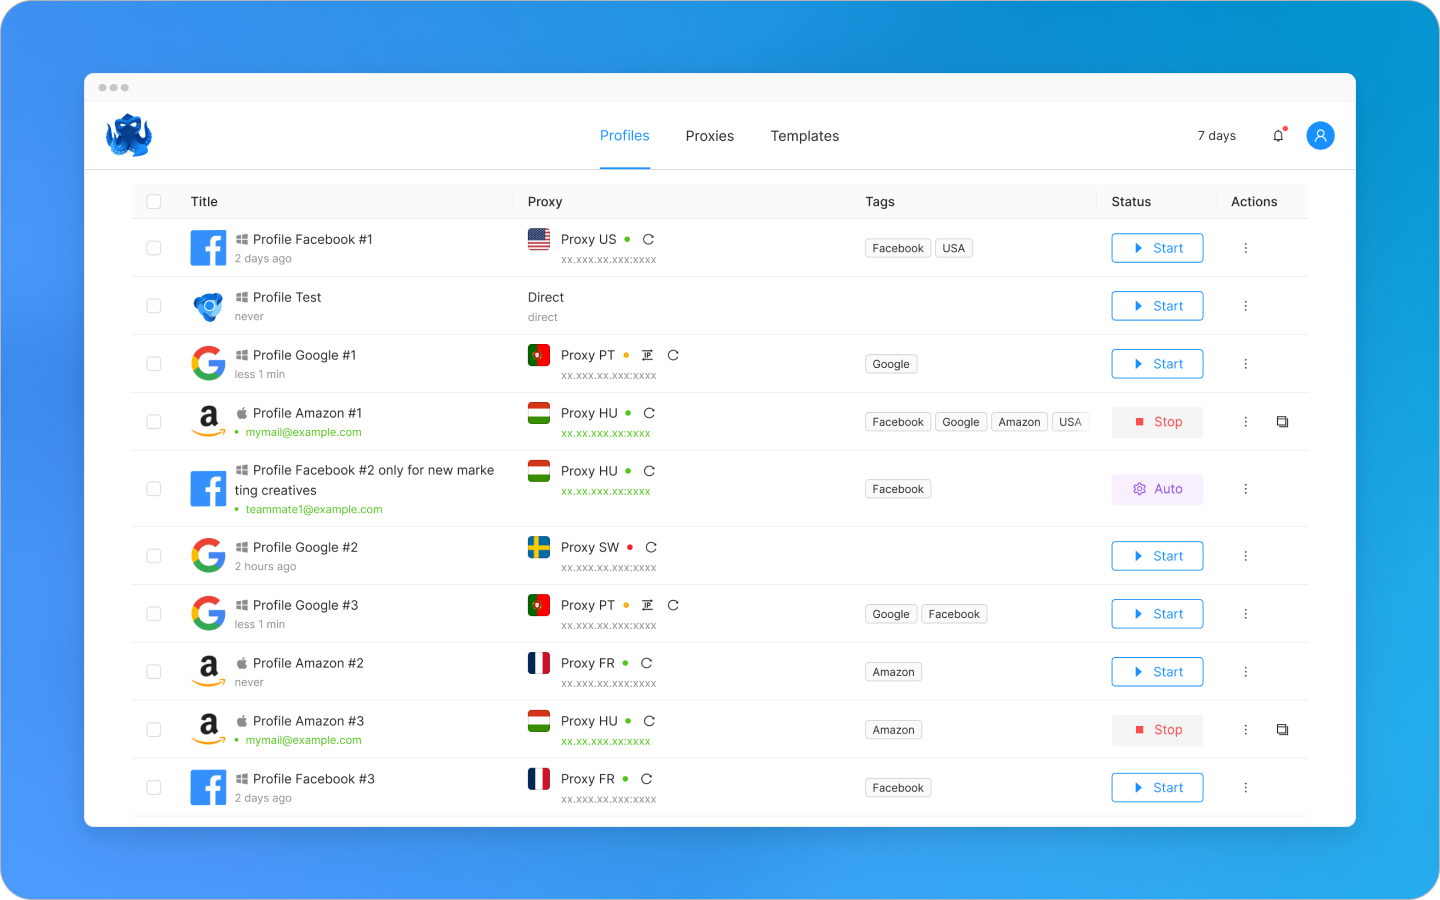Click the Google tag on Profile Google #1
The image size is (1440, 900).
click(891, 364)
